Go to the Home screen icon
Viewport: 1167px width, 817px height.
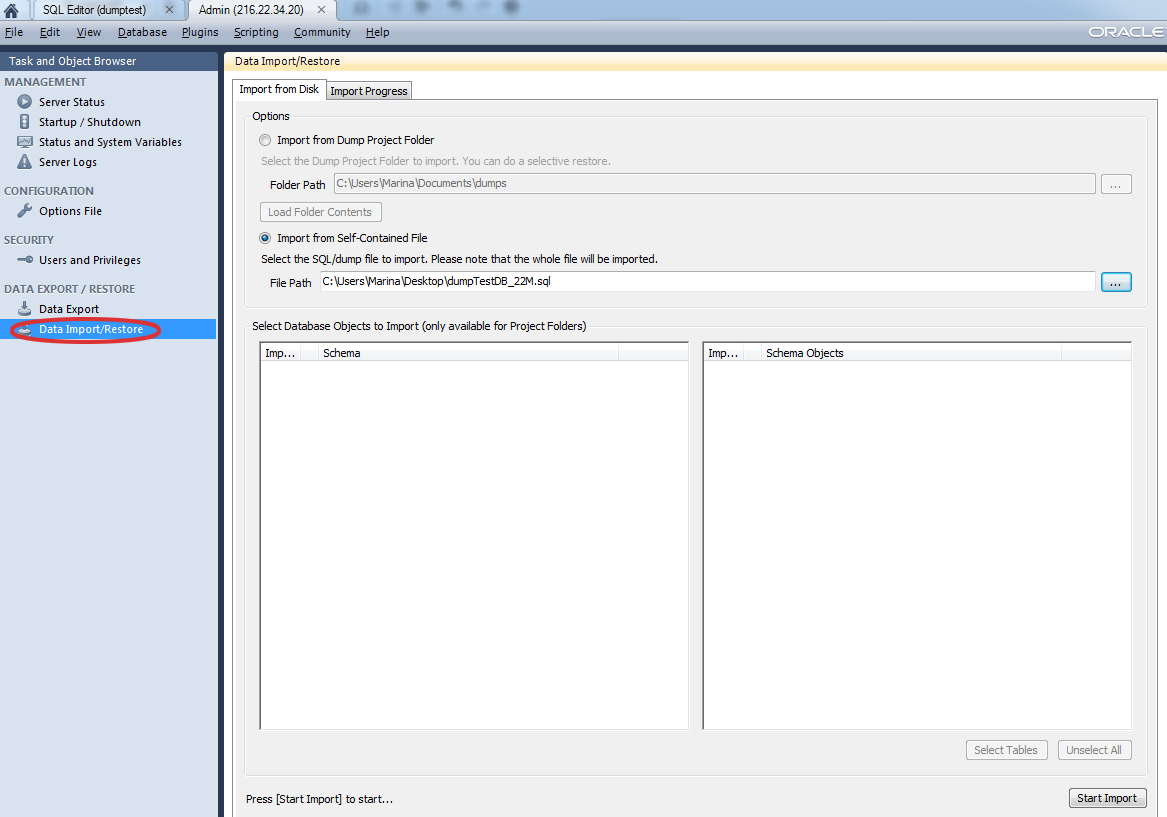point(11,10)
